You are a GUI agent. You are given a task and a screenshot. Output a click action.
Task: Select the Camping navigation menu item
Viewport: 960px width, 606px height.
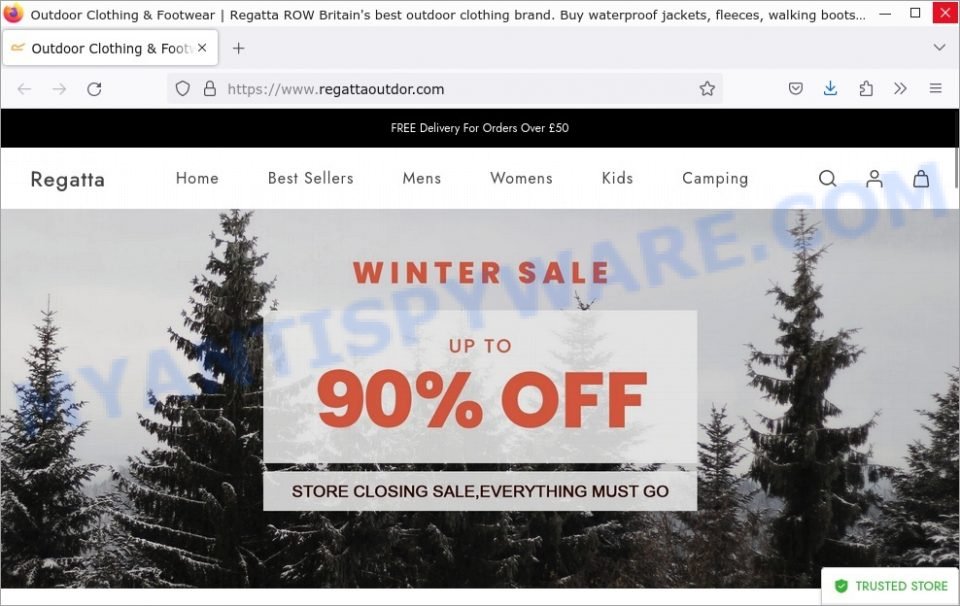[x=715, y=179]
